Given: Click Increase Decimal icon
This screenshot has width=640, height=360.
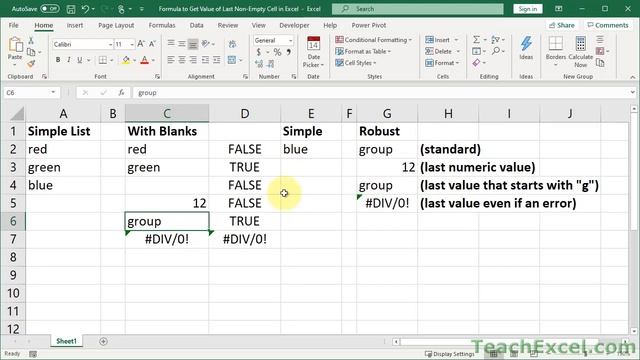Looking at the screenshot, I should pyautogui.click(x=259, y=64).
